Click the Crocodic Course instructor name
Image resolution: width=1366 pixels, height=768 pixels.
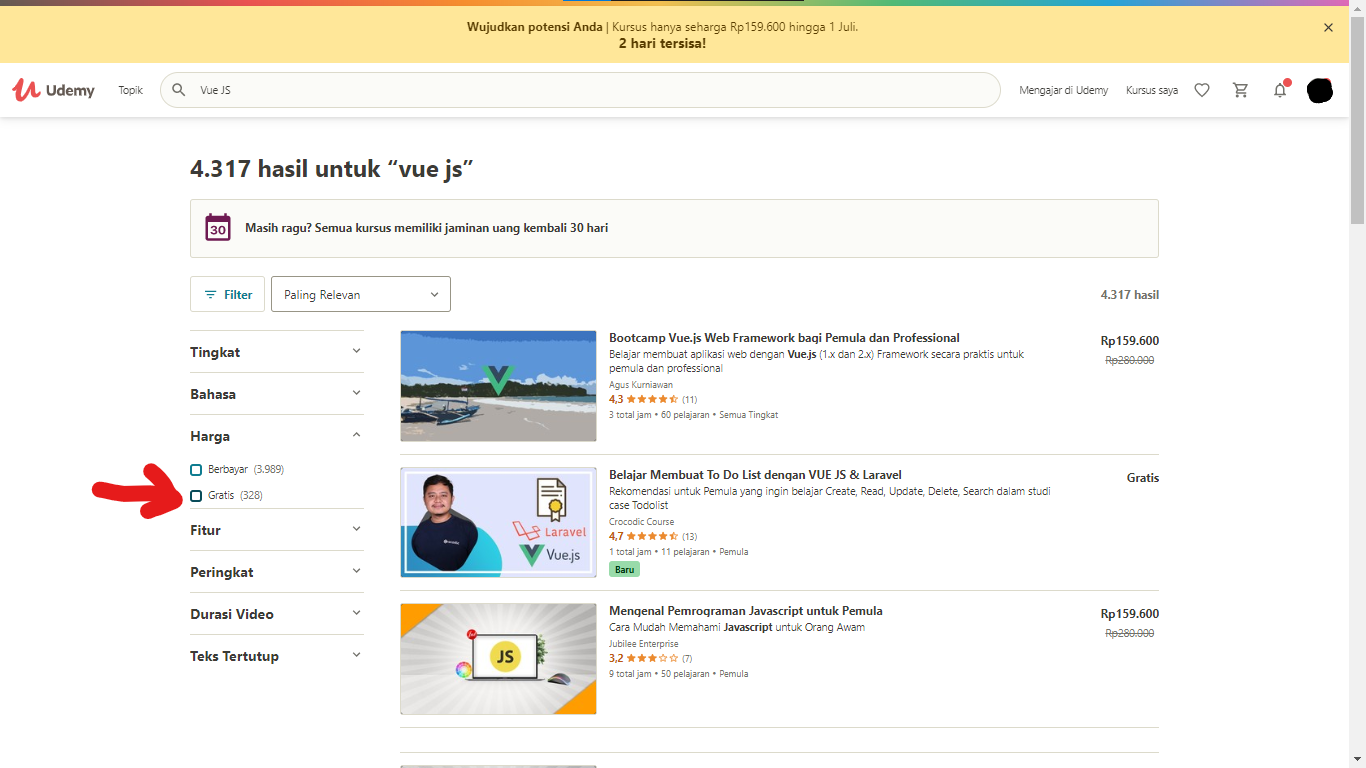(641, 522)
